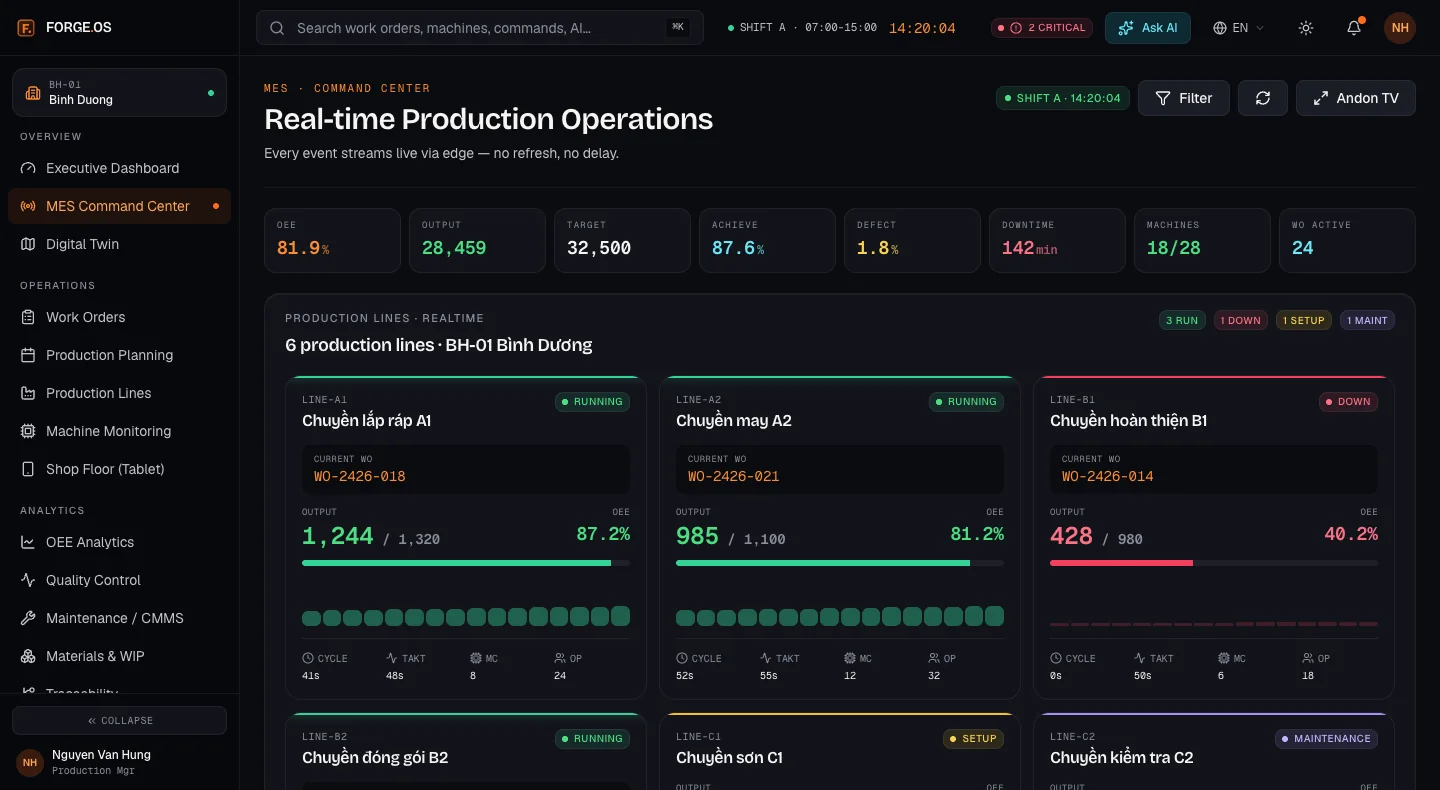Click the Machine Monitoring chip icon
Screen dimensions: 1440x790
(x=28, y=431)
